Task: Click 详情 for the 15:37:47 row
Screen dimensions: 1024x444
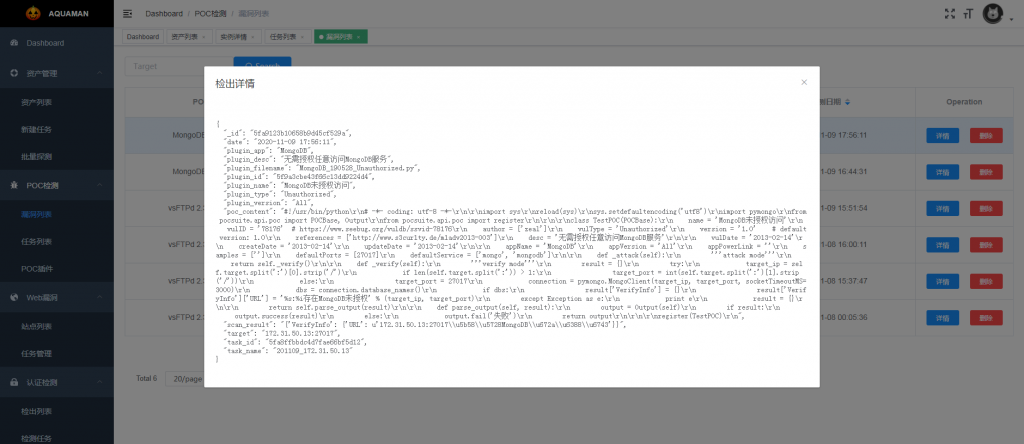Action: pyautogui.click(x=942, y=281)
